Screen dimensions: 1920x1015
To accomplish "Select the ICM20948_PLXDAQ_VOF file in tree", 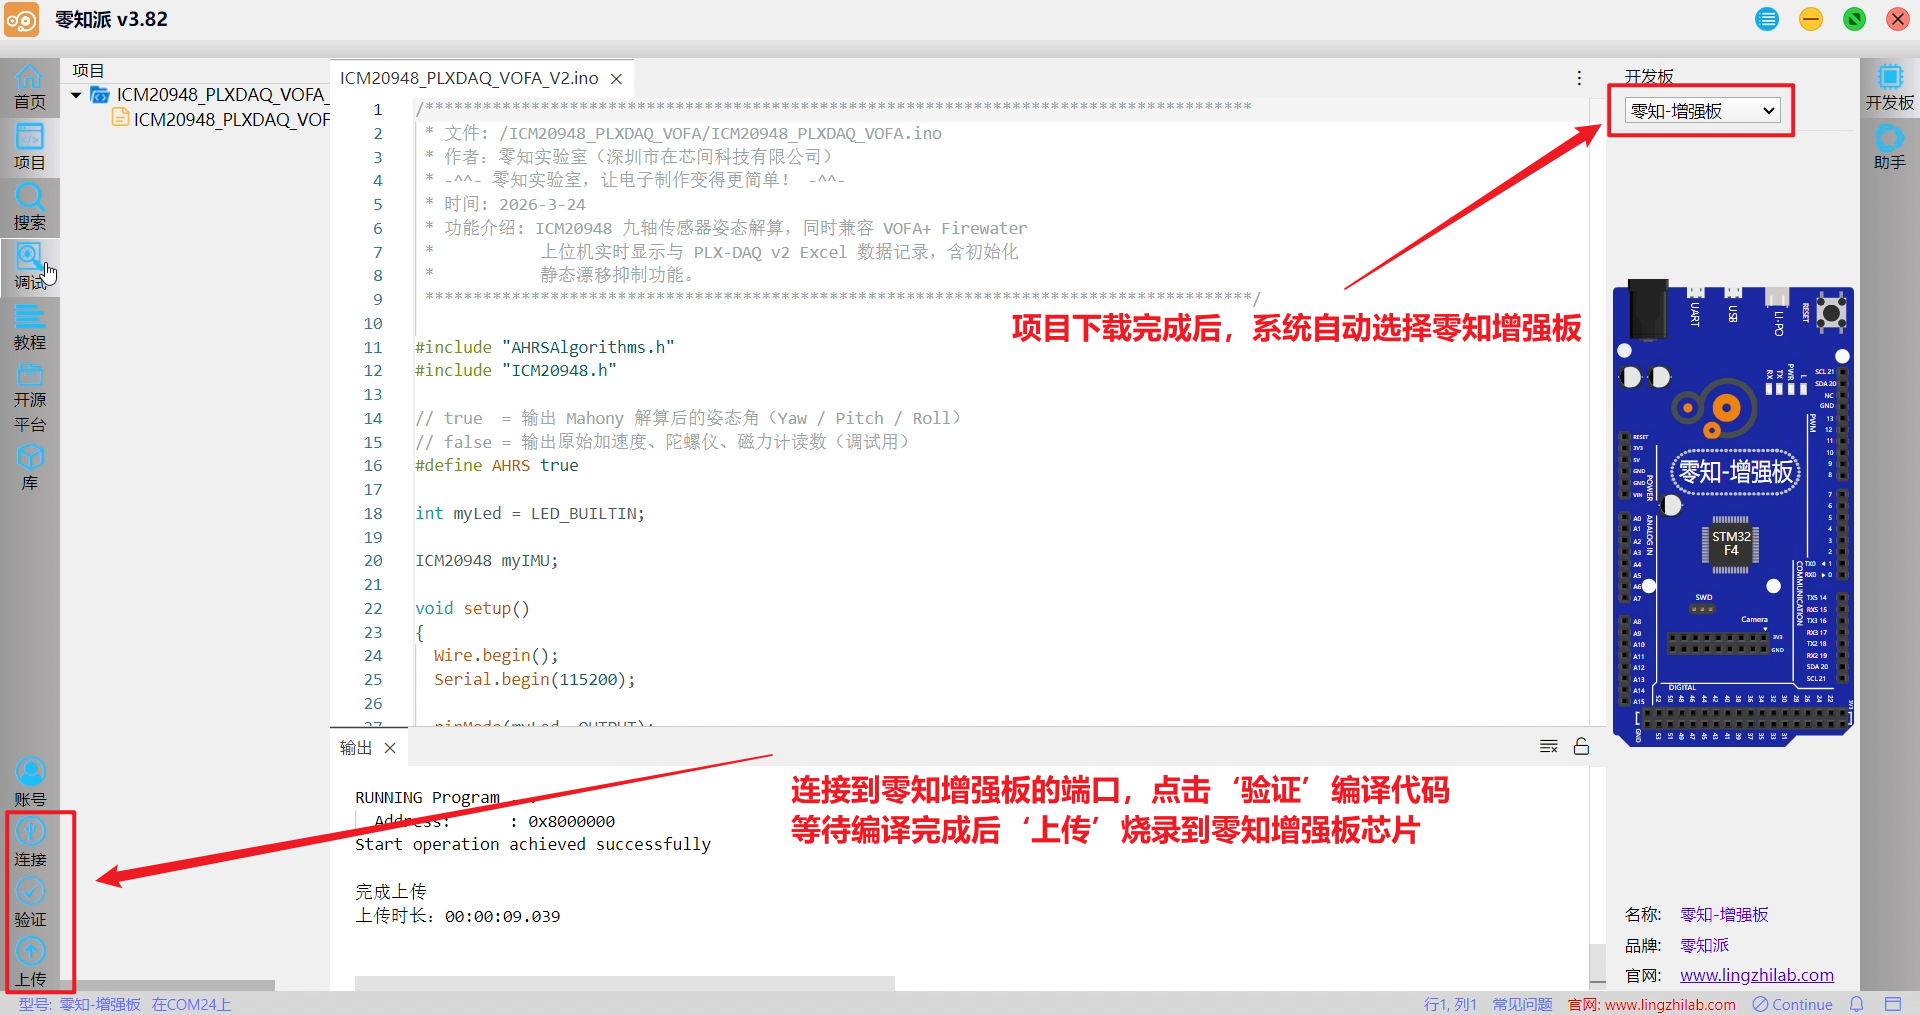I will coord(231,119).
